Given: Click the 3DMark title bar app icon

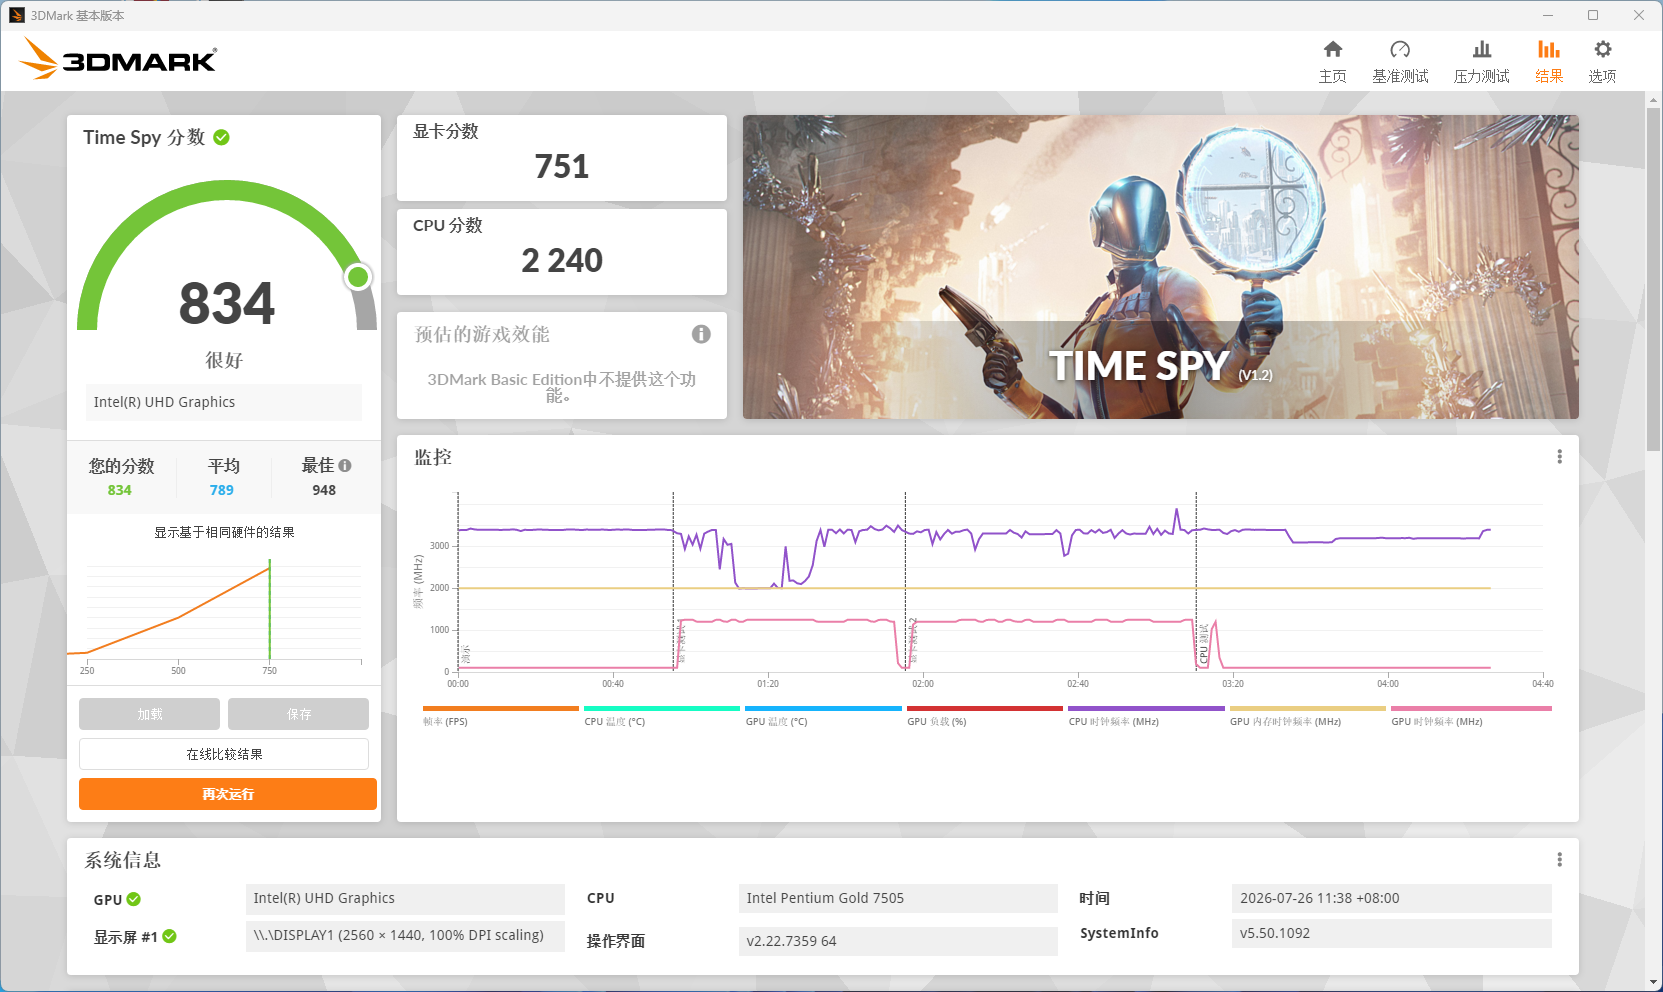Looking at the screenshot, I should pos(17,15).
